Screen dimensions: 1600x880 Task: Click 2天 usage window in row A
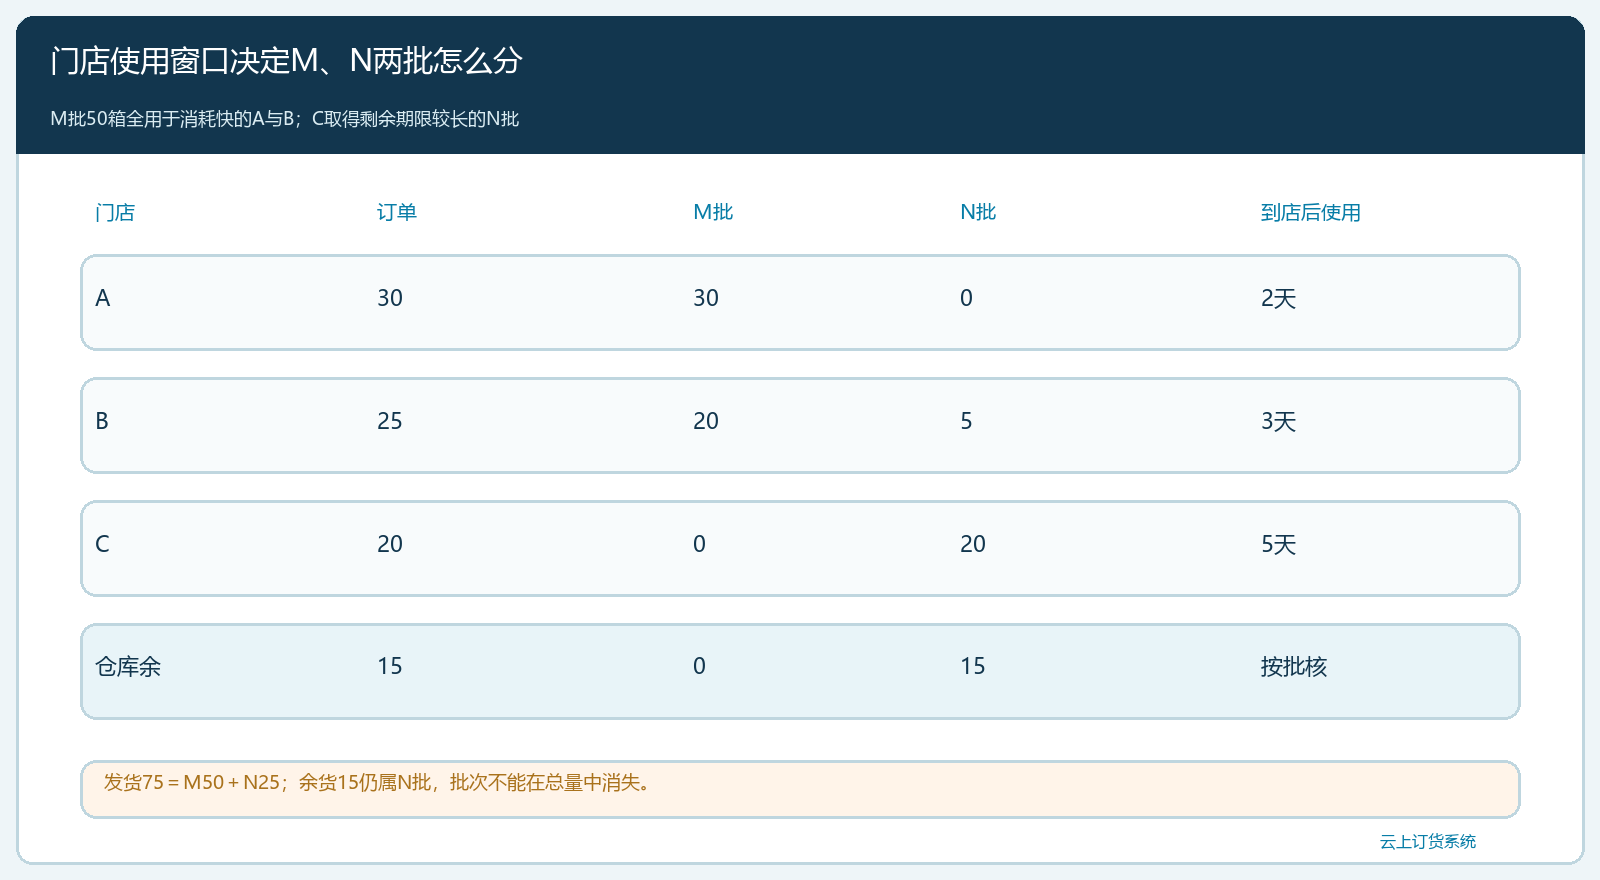tap(1278, 298)
